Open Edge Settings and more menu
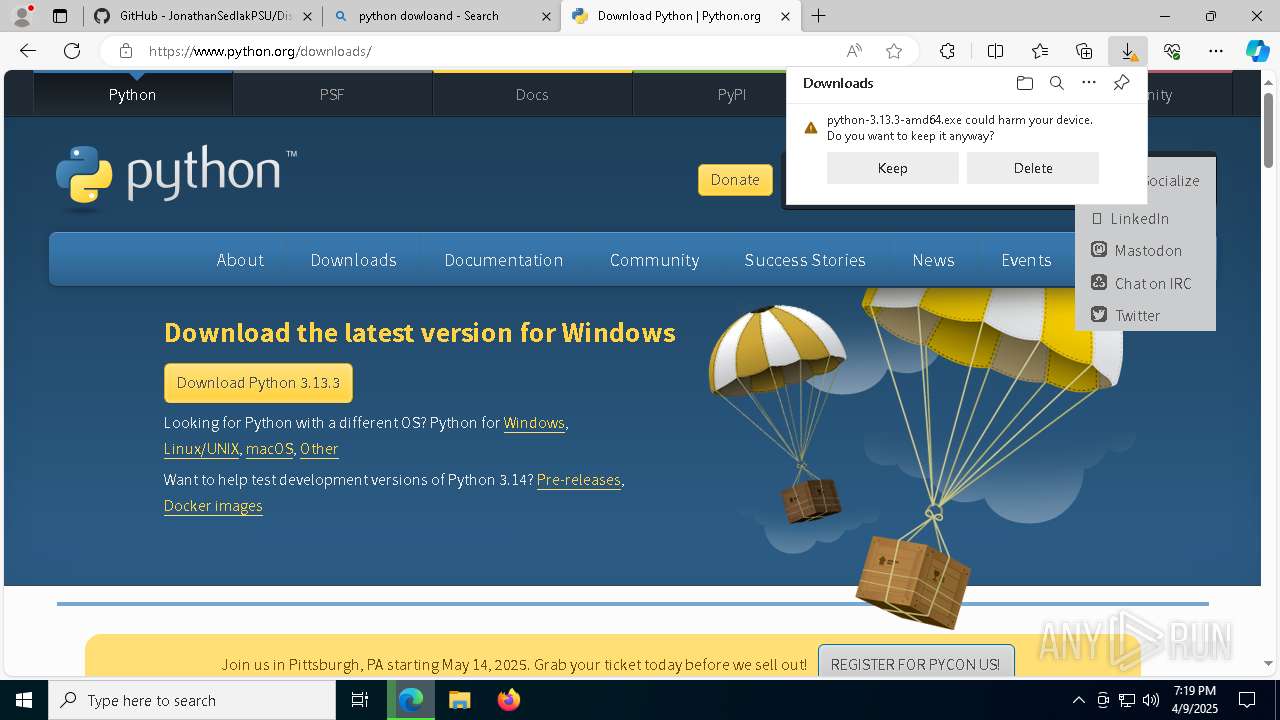This screenshot has height=720, width=1280. 1216,51
